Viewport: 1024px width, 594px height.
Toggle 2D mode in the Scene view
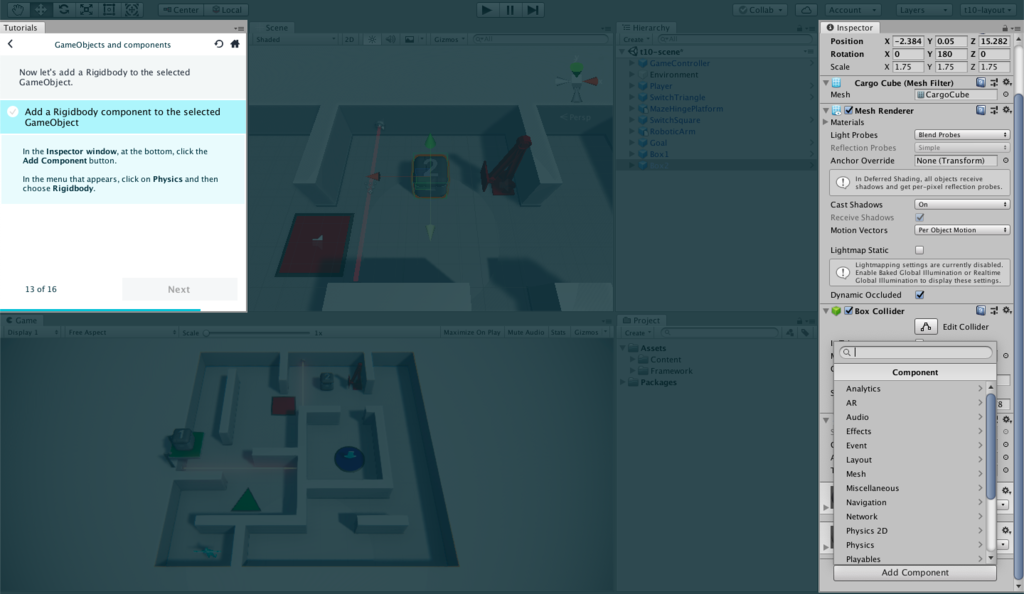click(x=349, y=39)
